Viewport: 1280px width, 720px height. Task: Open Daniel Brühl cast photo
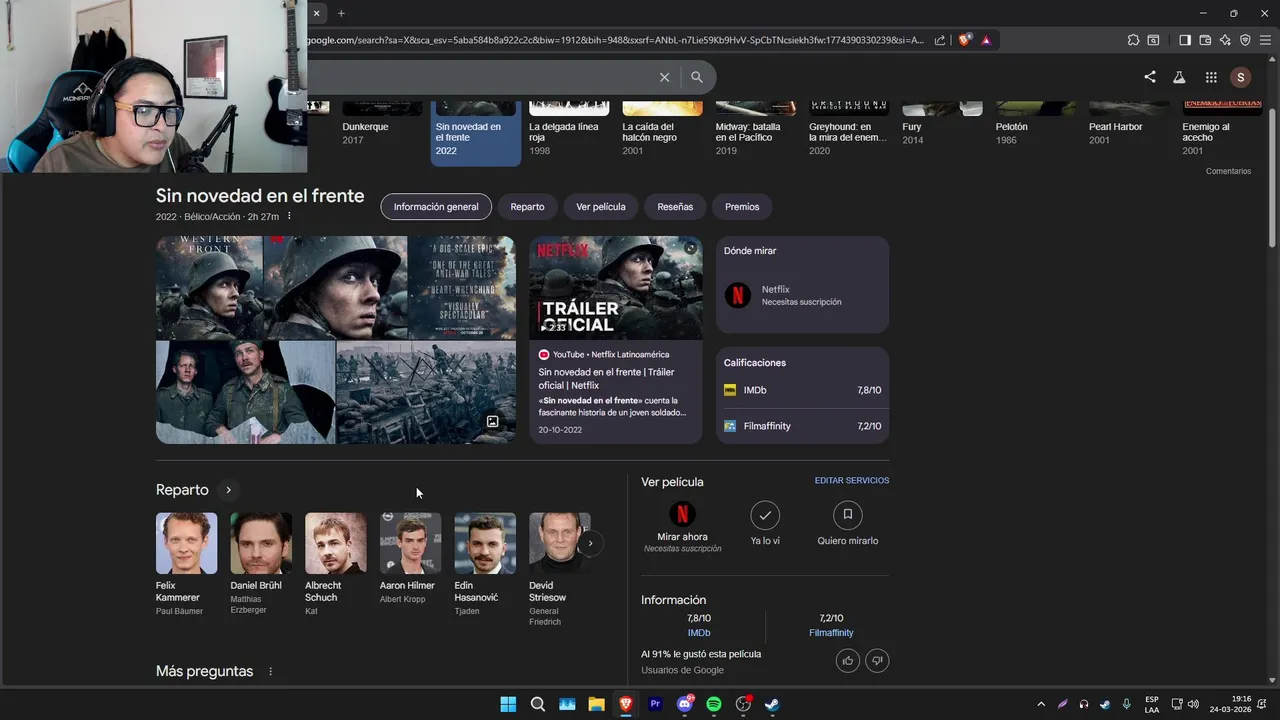(261, 543)
